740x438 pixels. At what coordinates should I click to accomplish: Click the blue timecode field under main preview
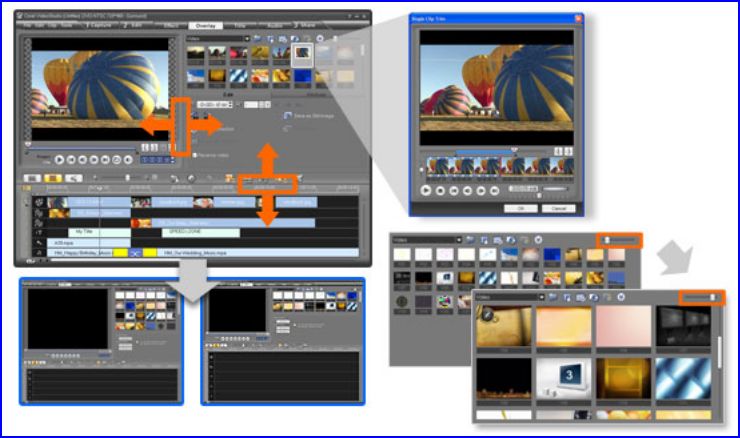click(x=158, y=160)
